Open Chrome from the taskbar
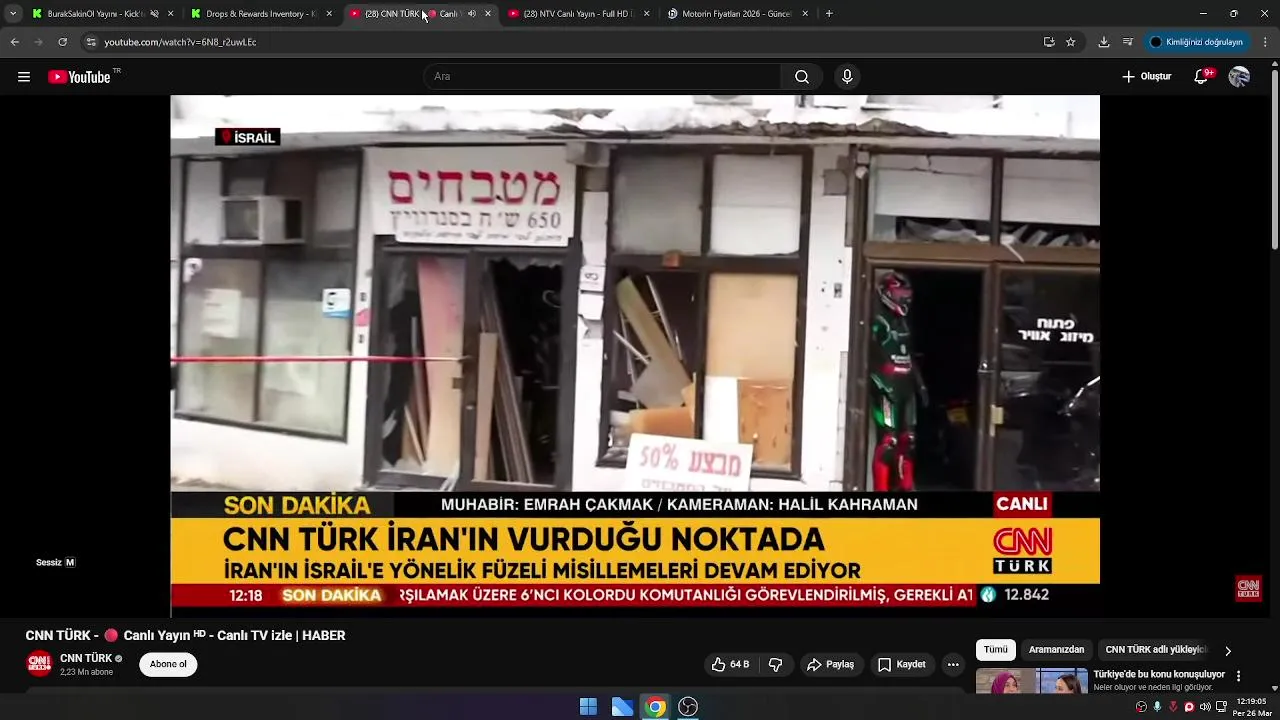This screenshot has width=1280, height=720. (x=655, y=707)
